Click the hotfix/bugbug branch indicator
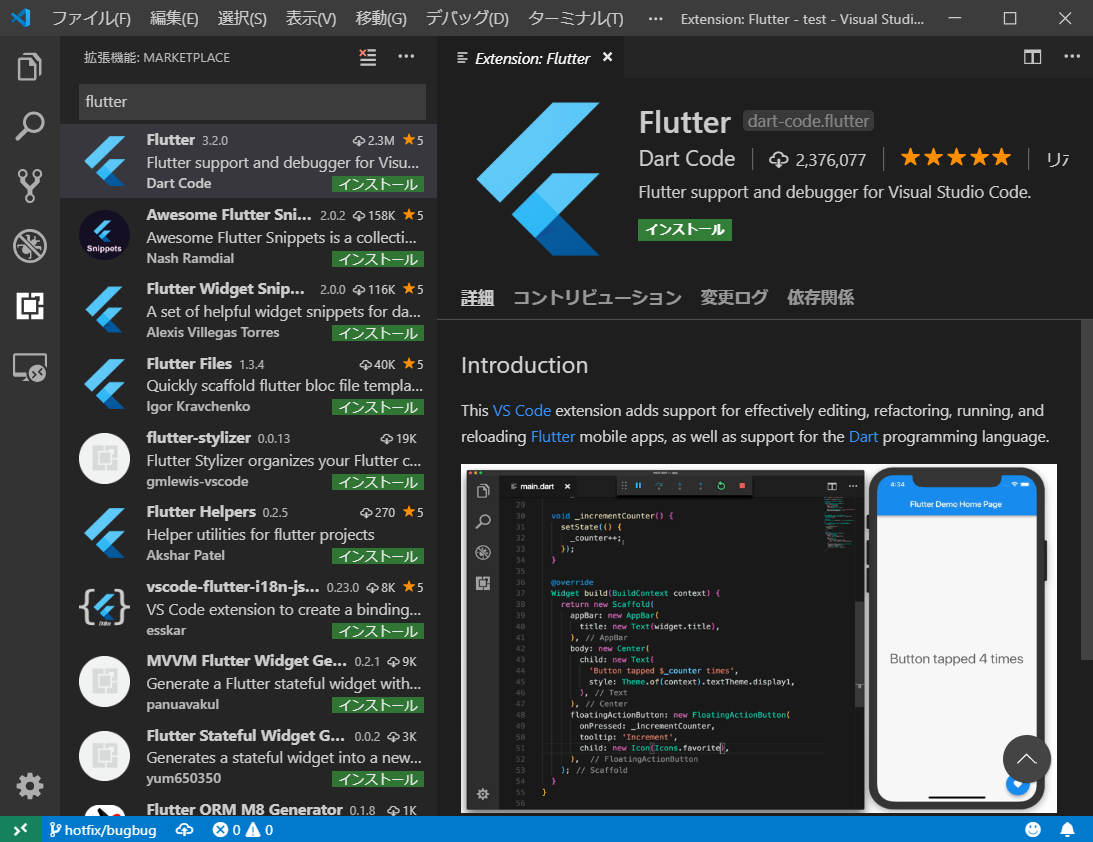Viewport: 1093px width, 842px height. [102, 829]
